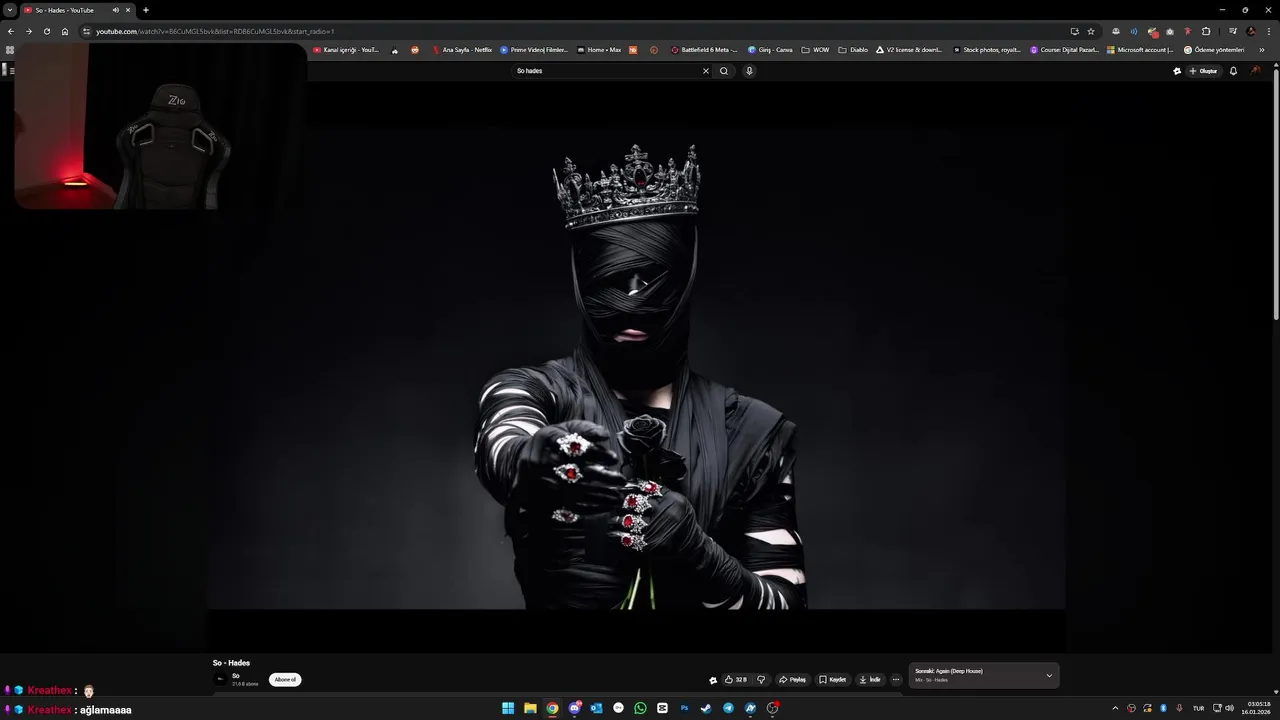The image size is (1280, 720).
Task: Like the video with thumbs-up 32 B
Action: pyautogui.click(x=735, y=680)
